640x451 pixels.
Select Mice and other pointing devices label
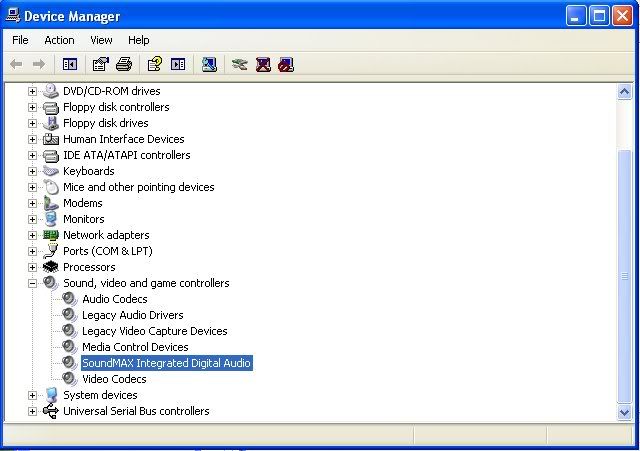(139, 187)
